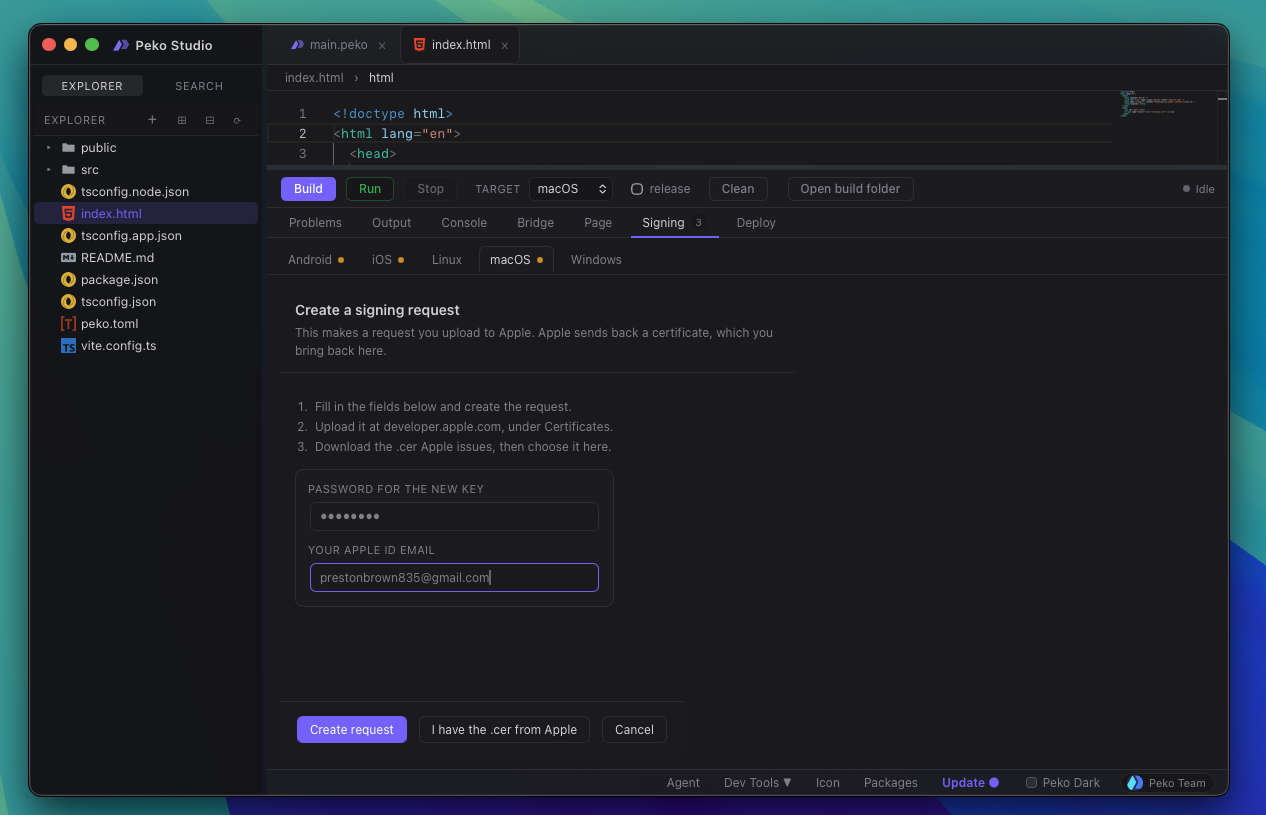The image size is (1266, 815).
Task: Open the Output panel tab
Action: 392,223
